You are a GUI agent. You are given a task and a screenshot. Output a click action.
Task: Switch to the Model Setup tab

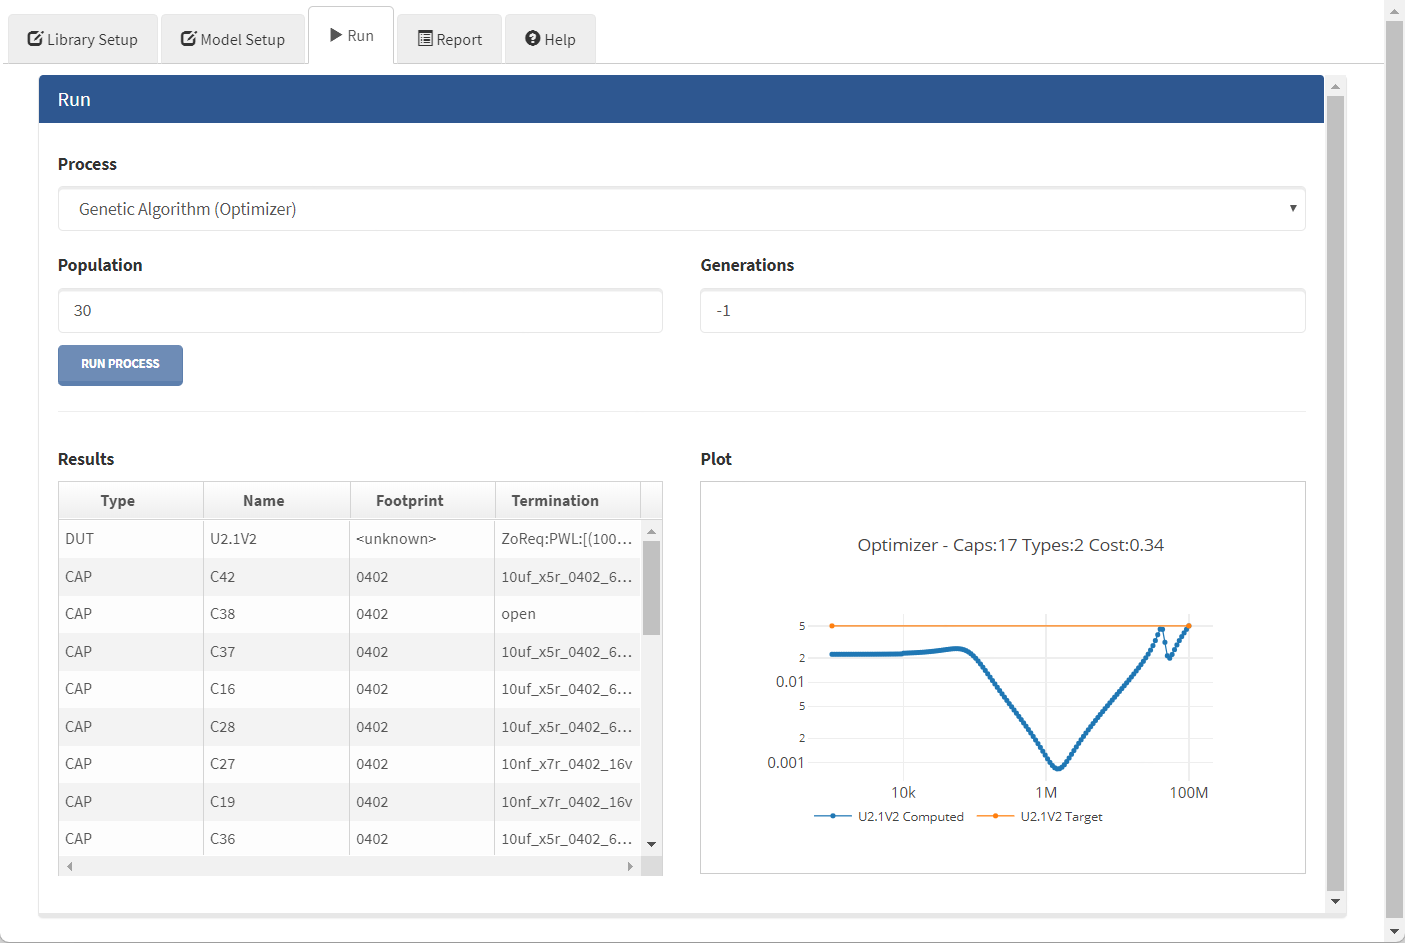pos(233,39)
